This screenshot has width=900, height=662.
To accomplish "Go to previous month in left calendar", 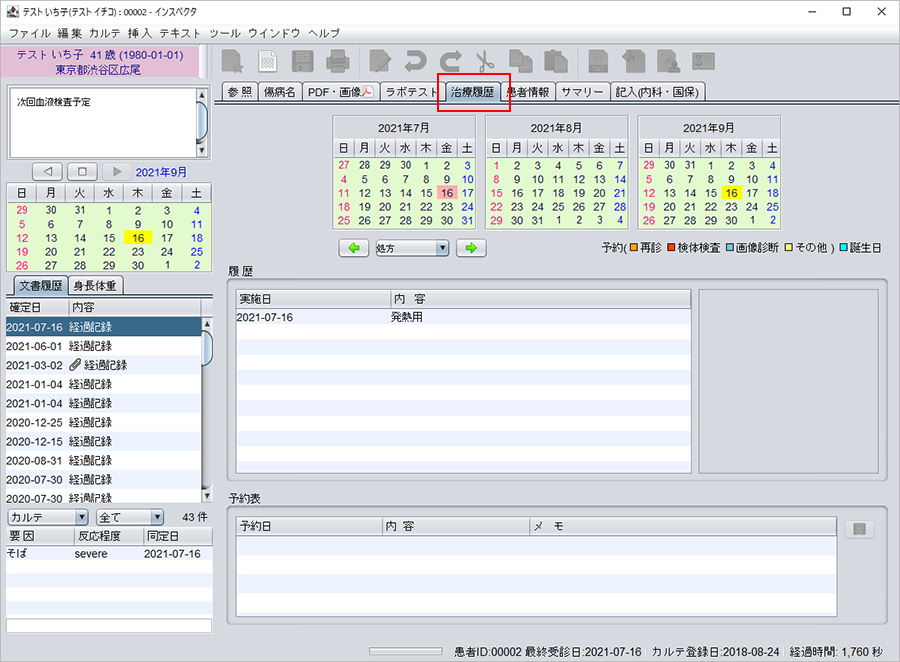I will (47, 172).
